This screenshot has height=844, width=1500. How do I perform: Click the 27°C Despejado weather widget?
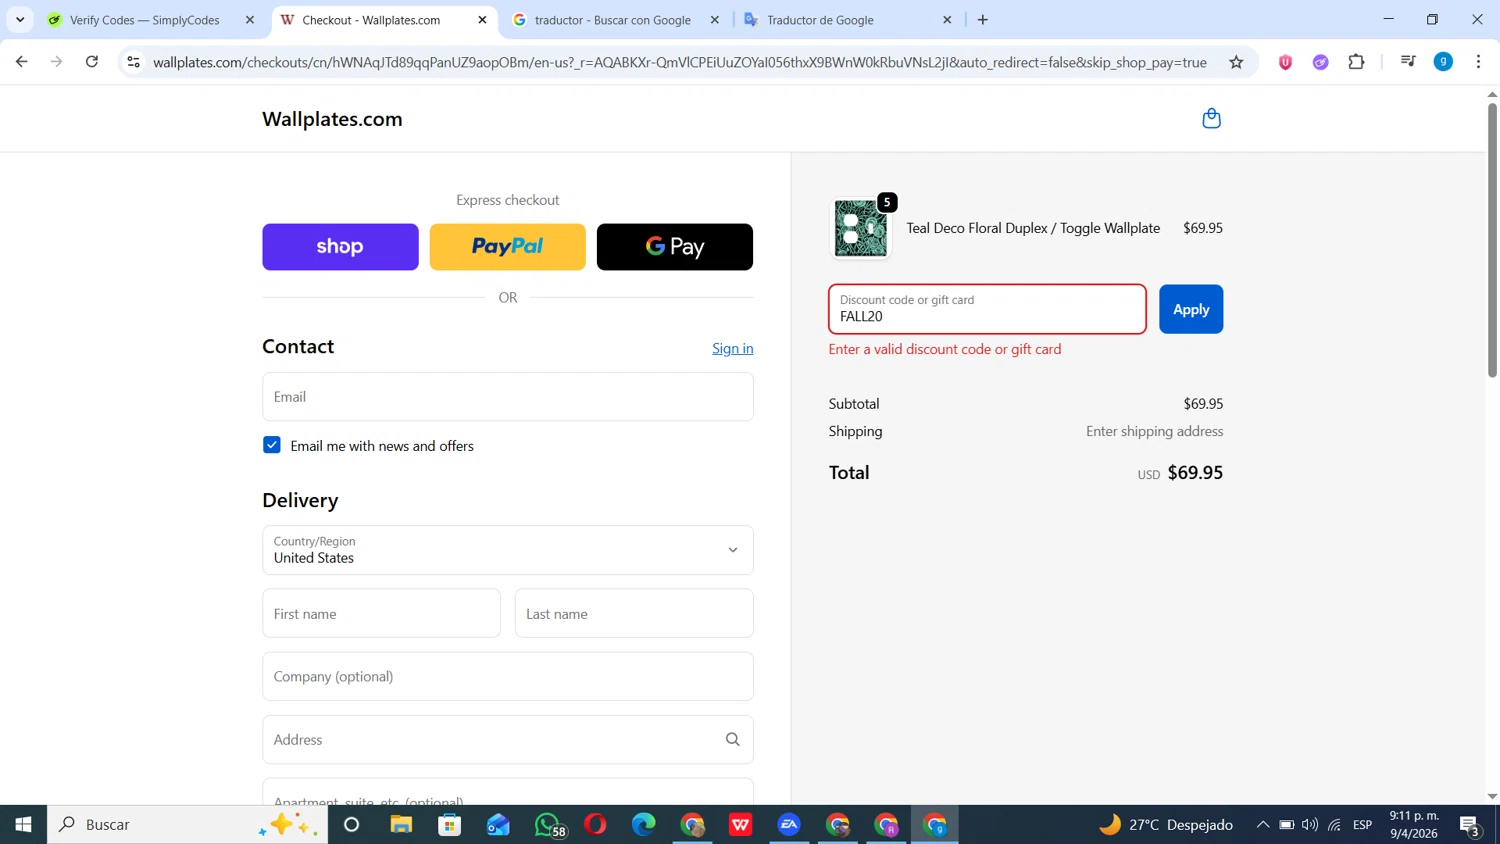tap(1167, 825)
